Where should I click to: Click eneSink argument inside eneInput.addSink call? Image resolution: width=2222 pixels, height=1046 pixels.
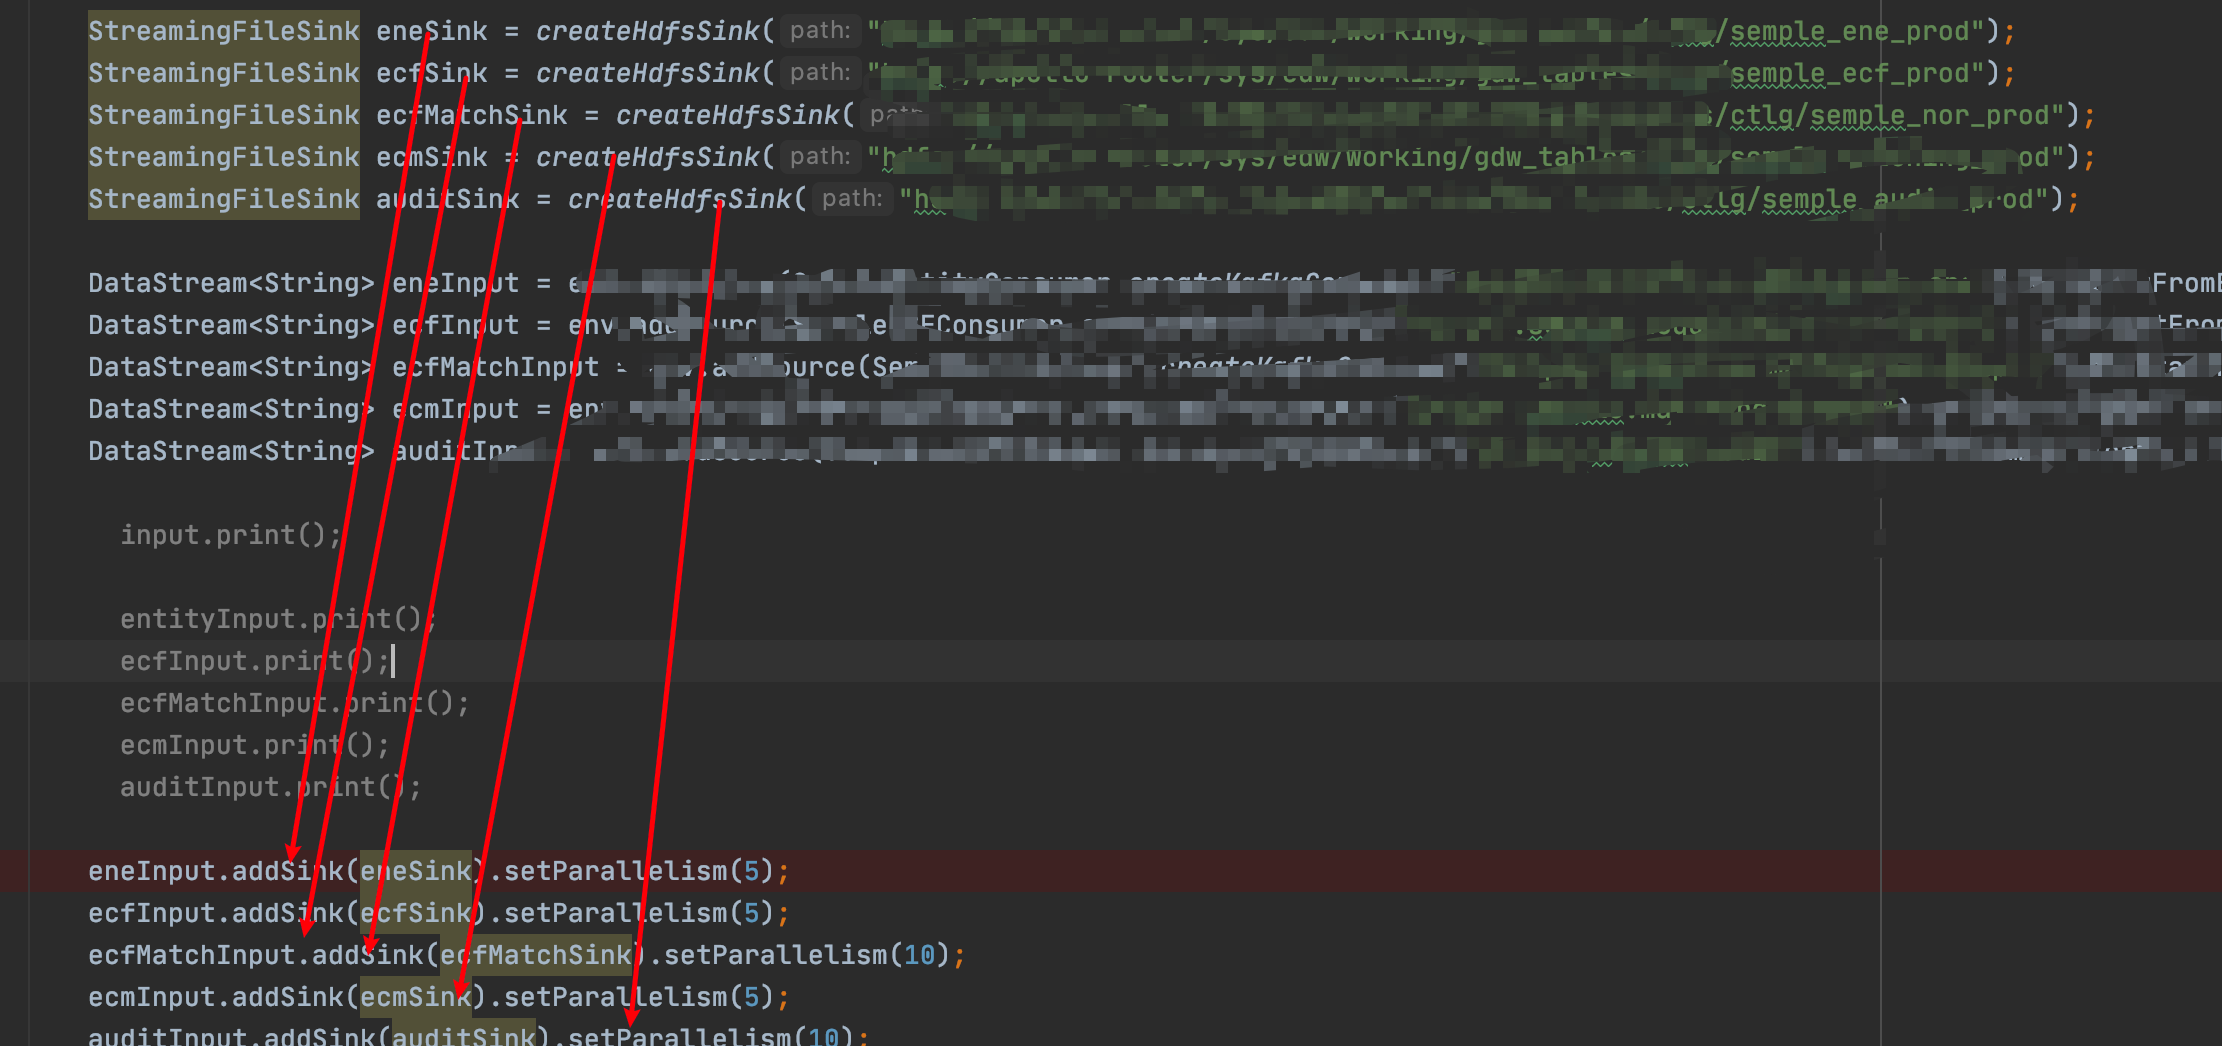(416, 871)
